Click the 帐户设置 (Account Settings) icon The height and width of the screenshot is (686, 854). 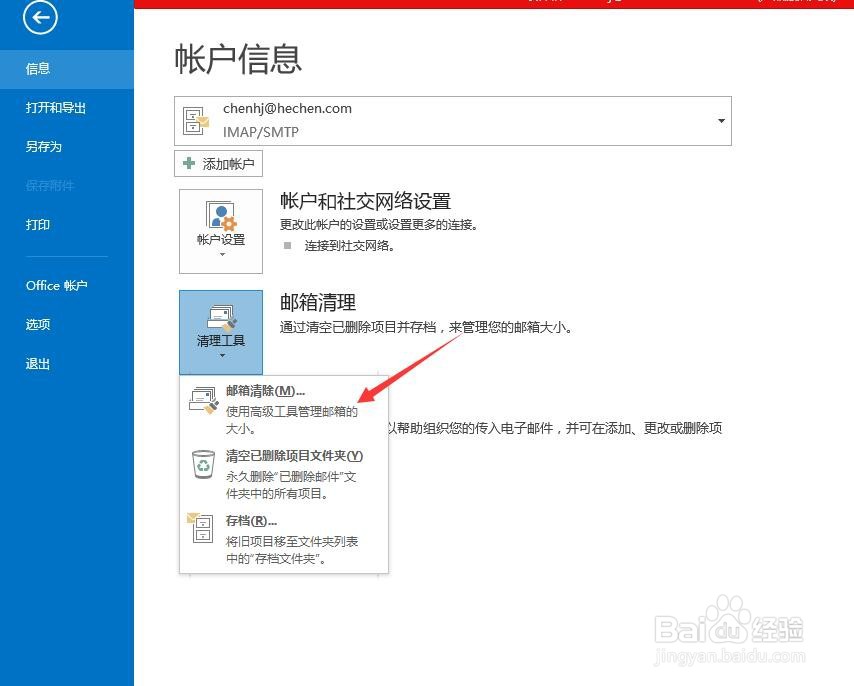tap(220, 215)
